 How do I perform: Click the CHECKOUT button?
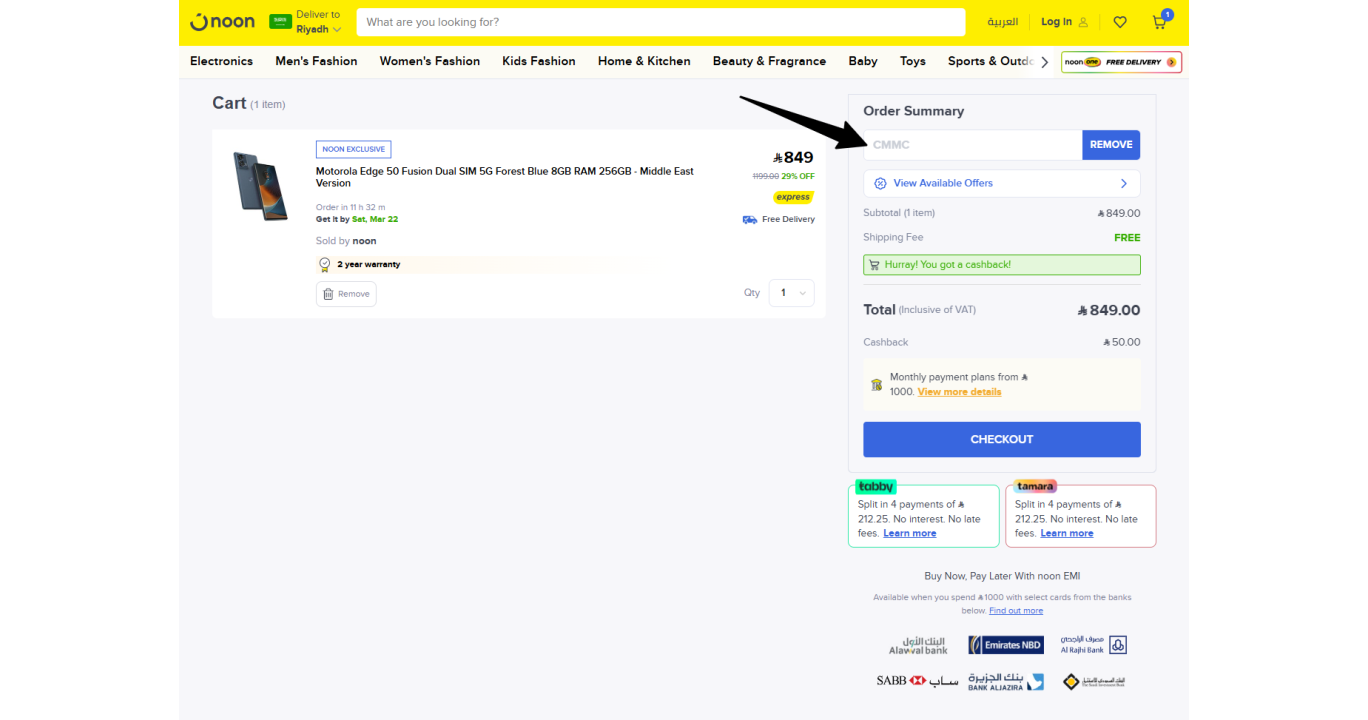click(x=1002, y=440)
